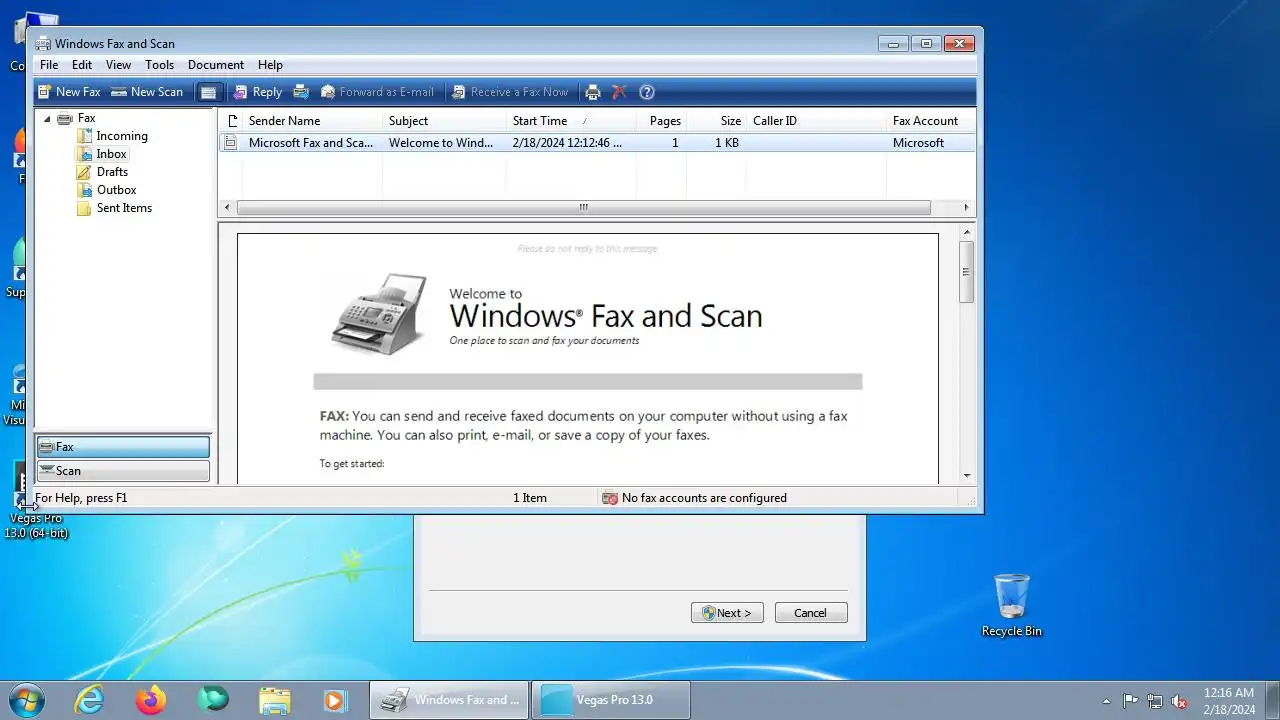Sort by Size column
The image size is (1280, 720).
pos(717,121)
